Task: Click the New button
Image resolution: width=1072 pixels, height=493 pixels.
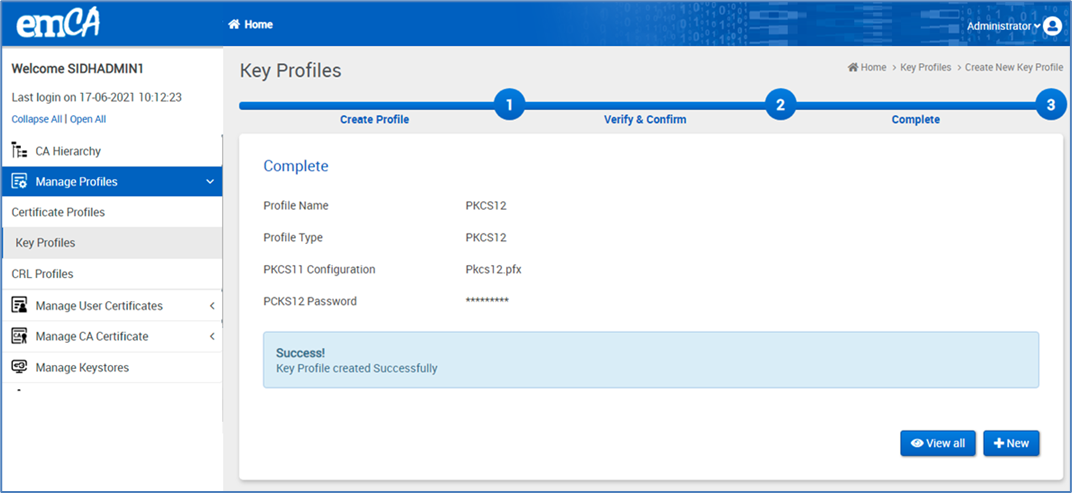Action: click(x=1011, y=443)
